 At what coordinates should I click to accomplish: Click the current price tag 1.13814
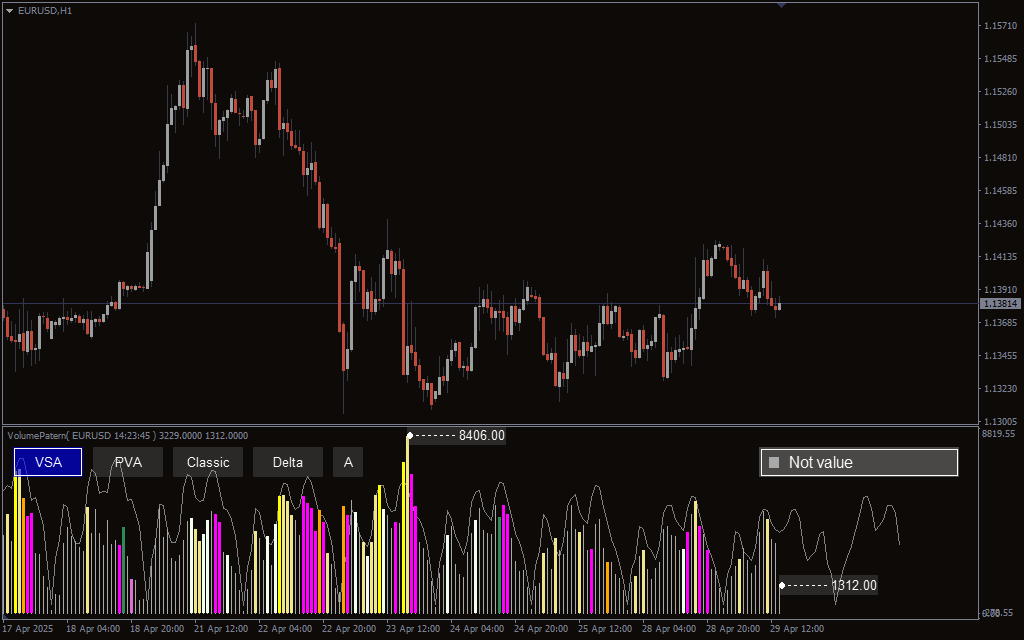[x=1000, y=303]
